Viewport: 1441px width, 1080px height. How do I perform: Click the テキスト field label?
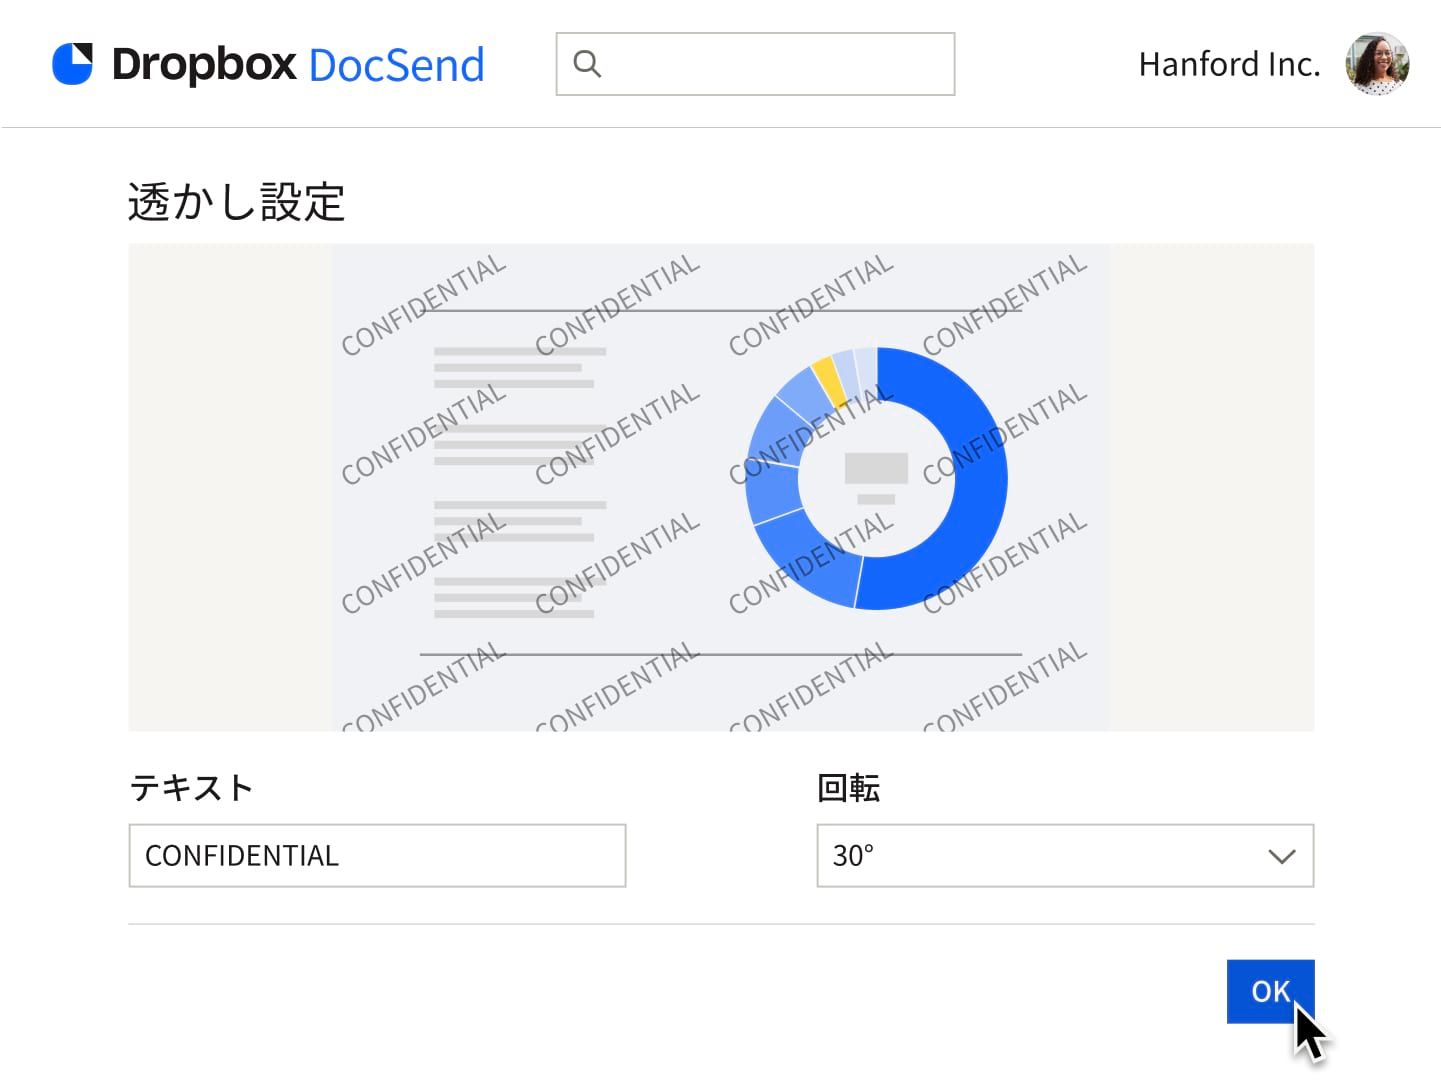click(191, 788)
